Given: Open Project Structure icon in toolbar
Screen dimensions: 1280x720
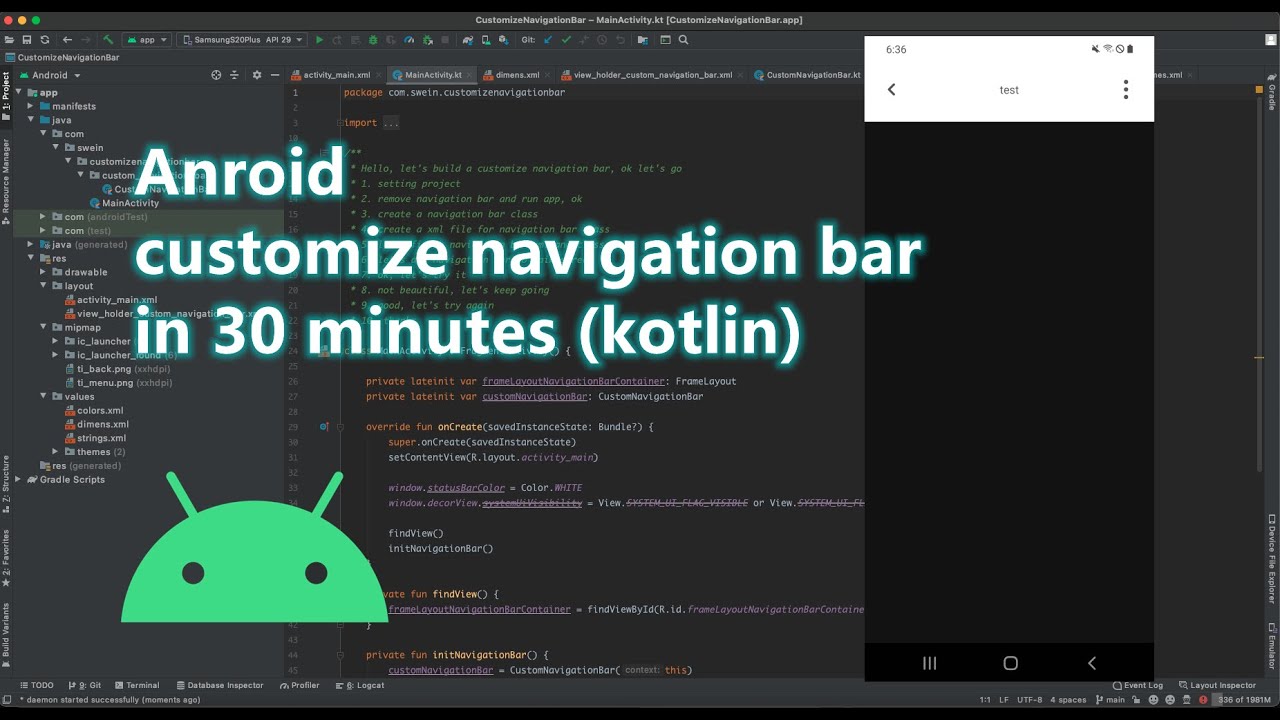Looking at the screenshot, I should [x=642, y=40].
